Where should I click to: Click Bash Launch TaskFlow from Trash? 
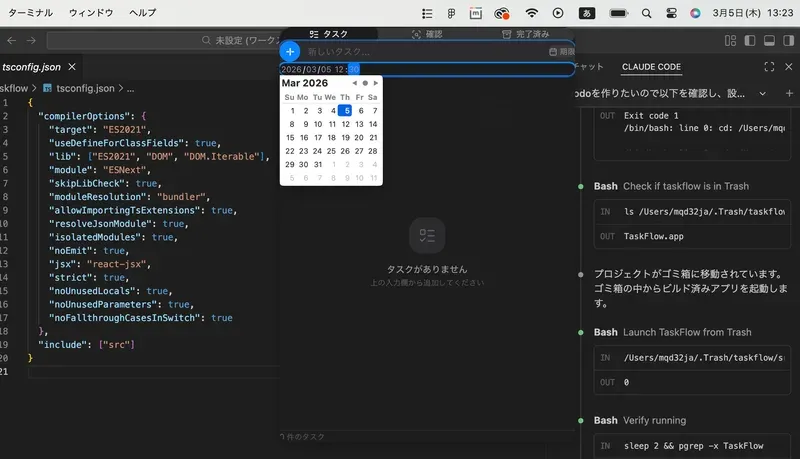[672, 332]
